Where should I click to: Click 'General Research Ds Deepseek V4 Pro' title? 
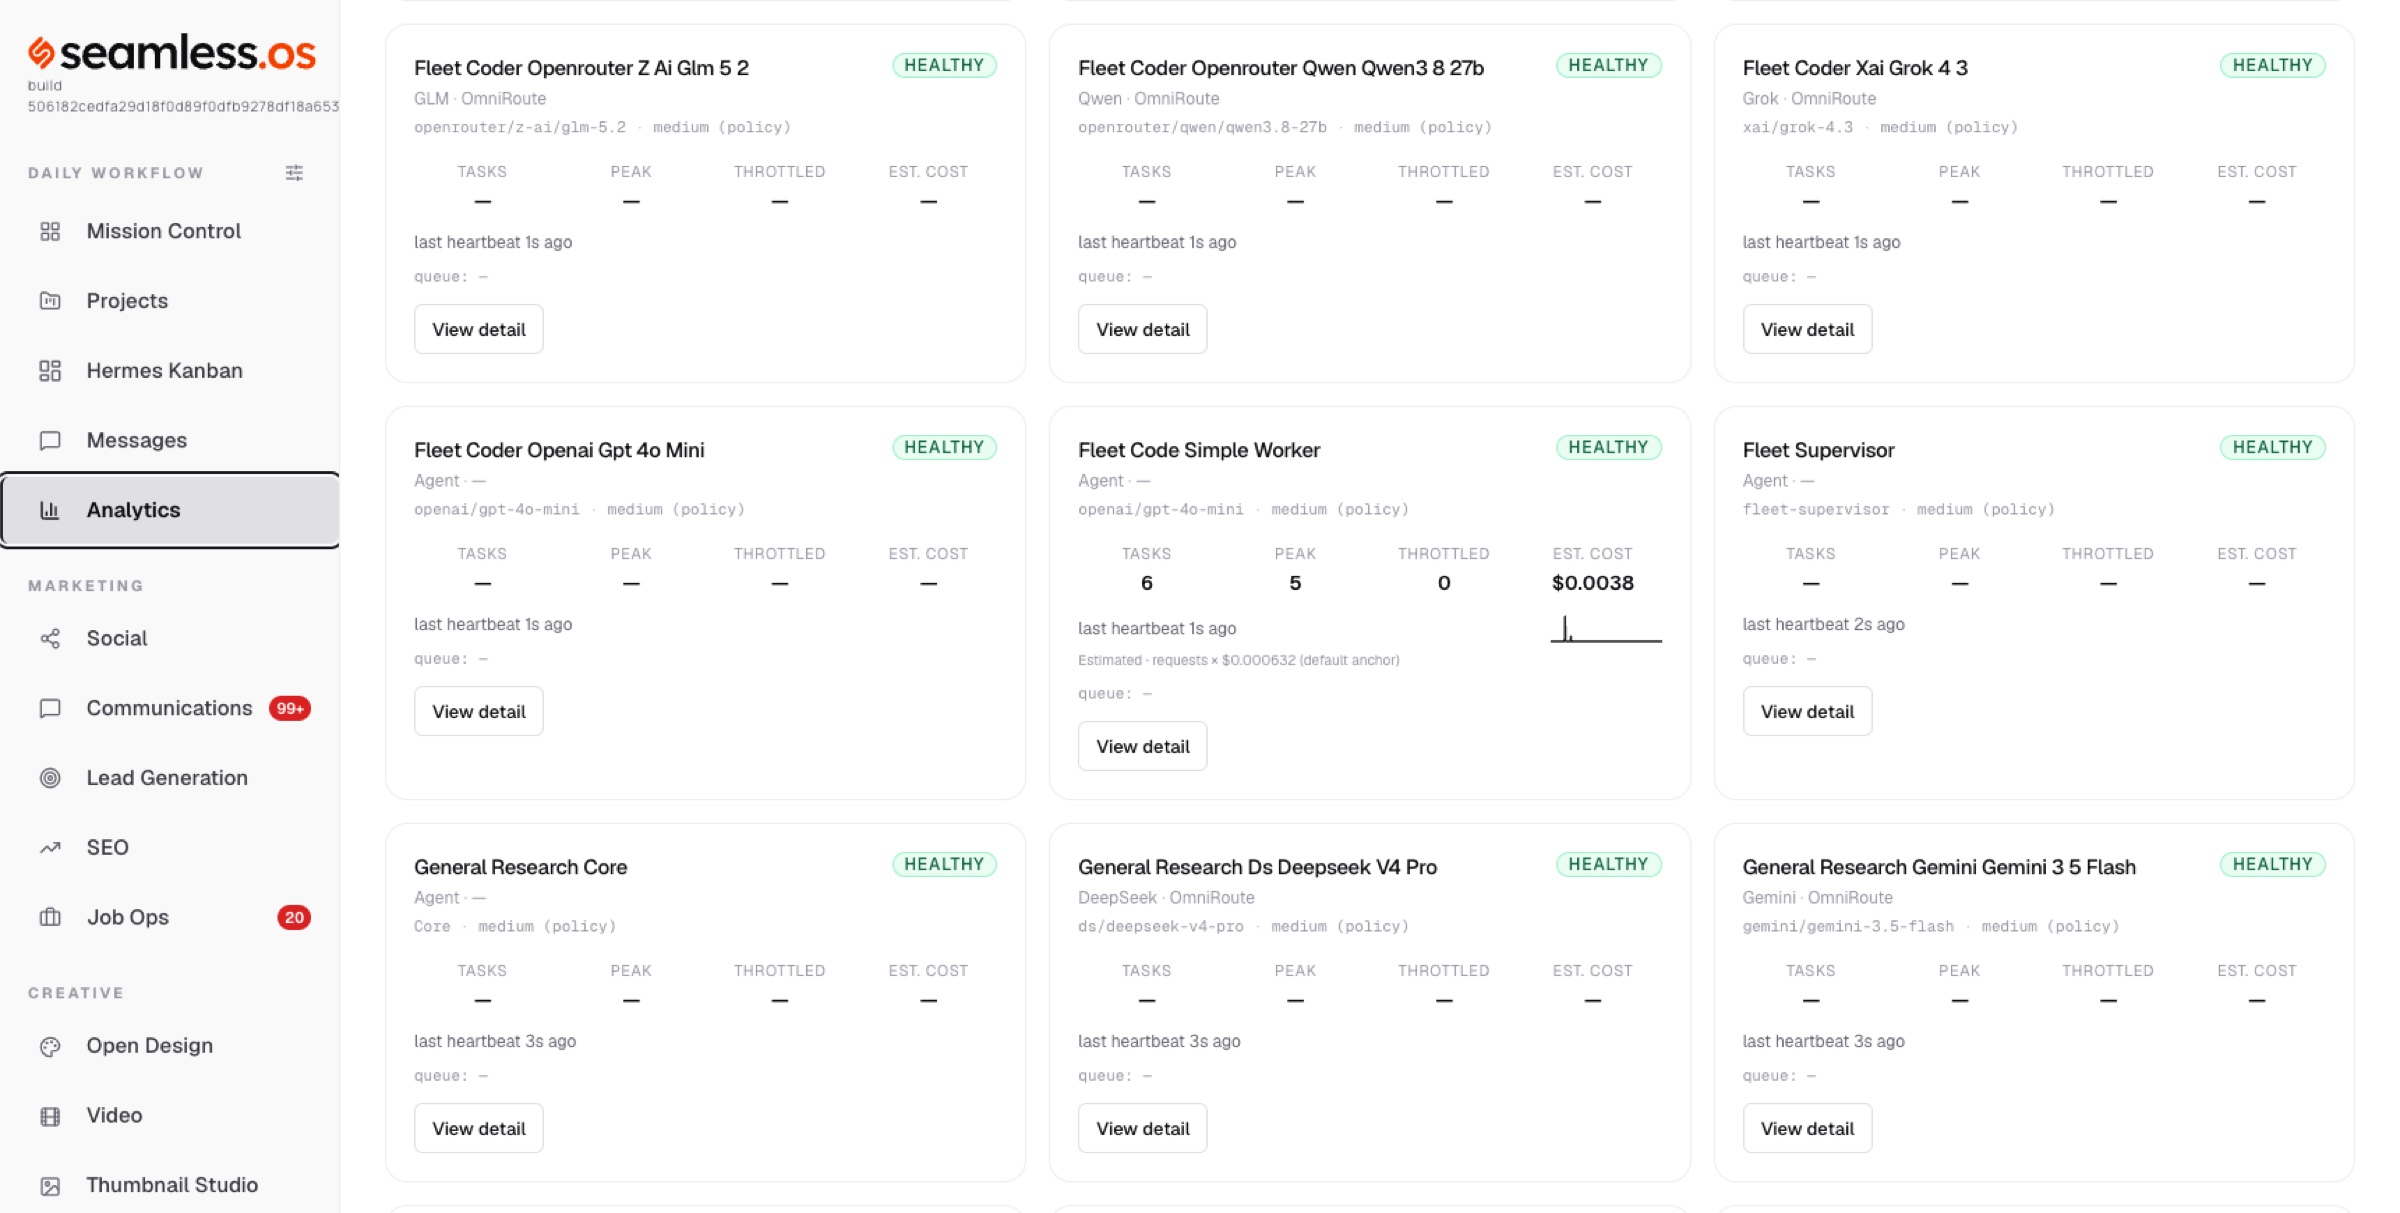click(1257, 867)
